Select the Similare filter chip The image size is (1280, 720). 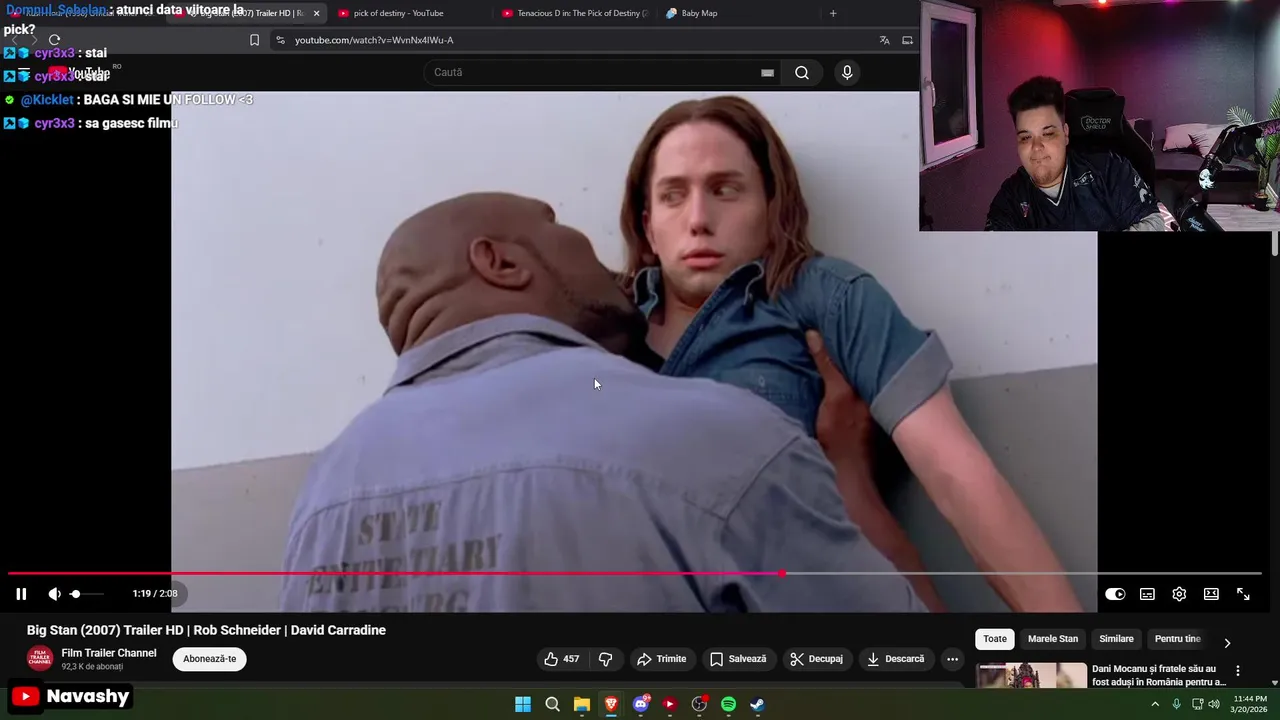pos(1116,639)
